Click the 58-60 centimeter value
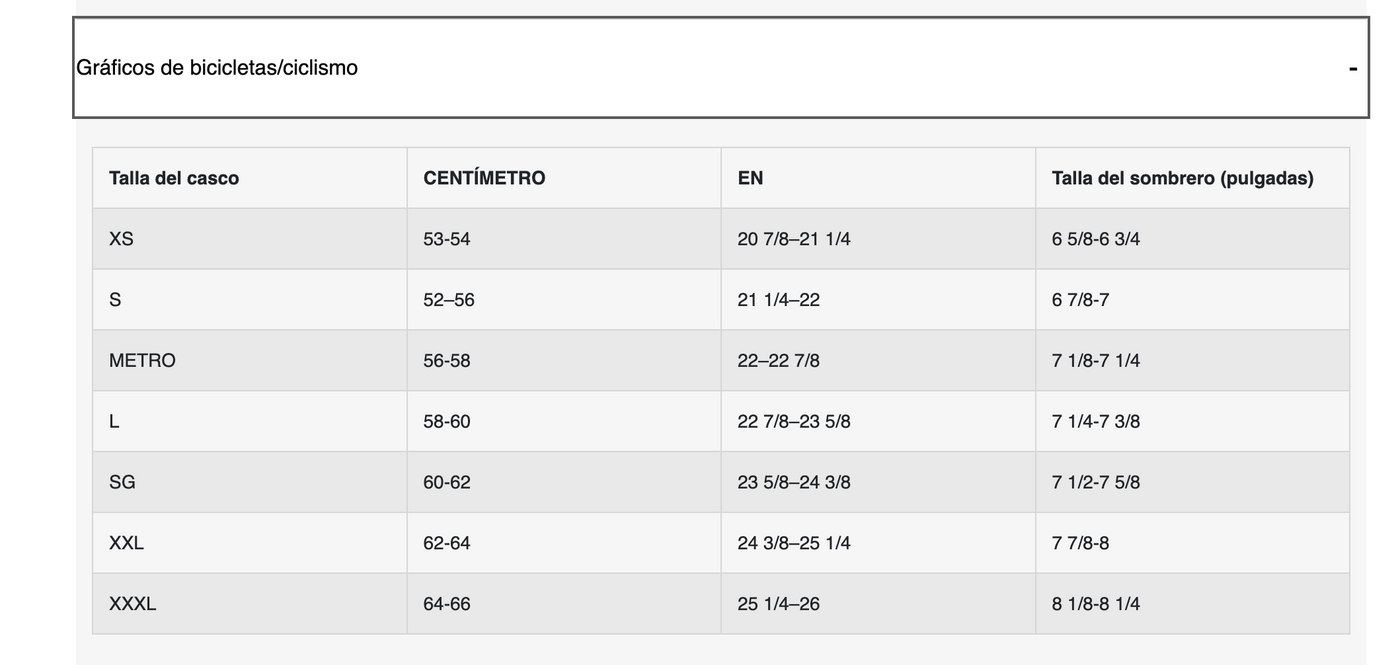 point(446,421)
